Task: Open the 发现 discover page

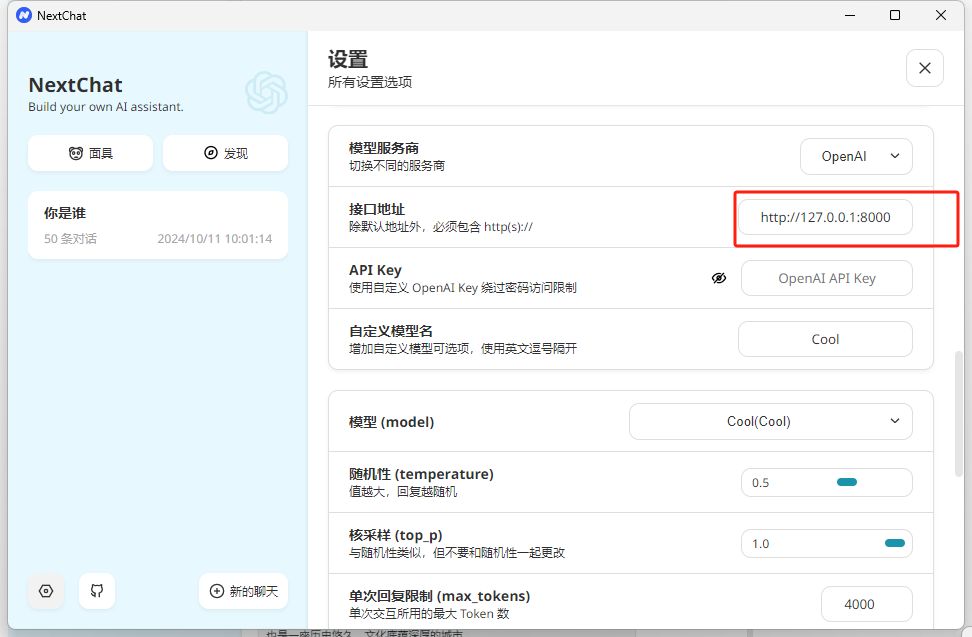Action: [226, 153]
